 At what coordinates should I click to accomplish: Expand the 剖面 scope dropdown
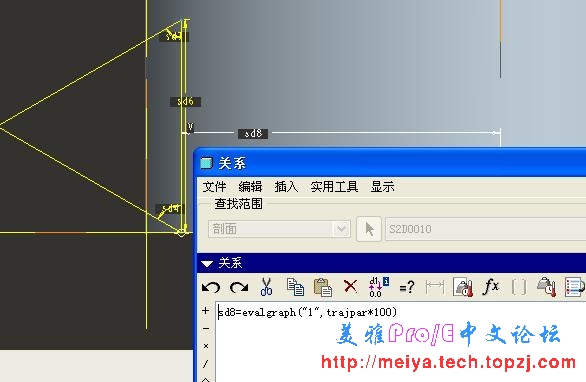point(341,229)
